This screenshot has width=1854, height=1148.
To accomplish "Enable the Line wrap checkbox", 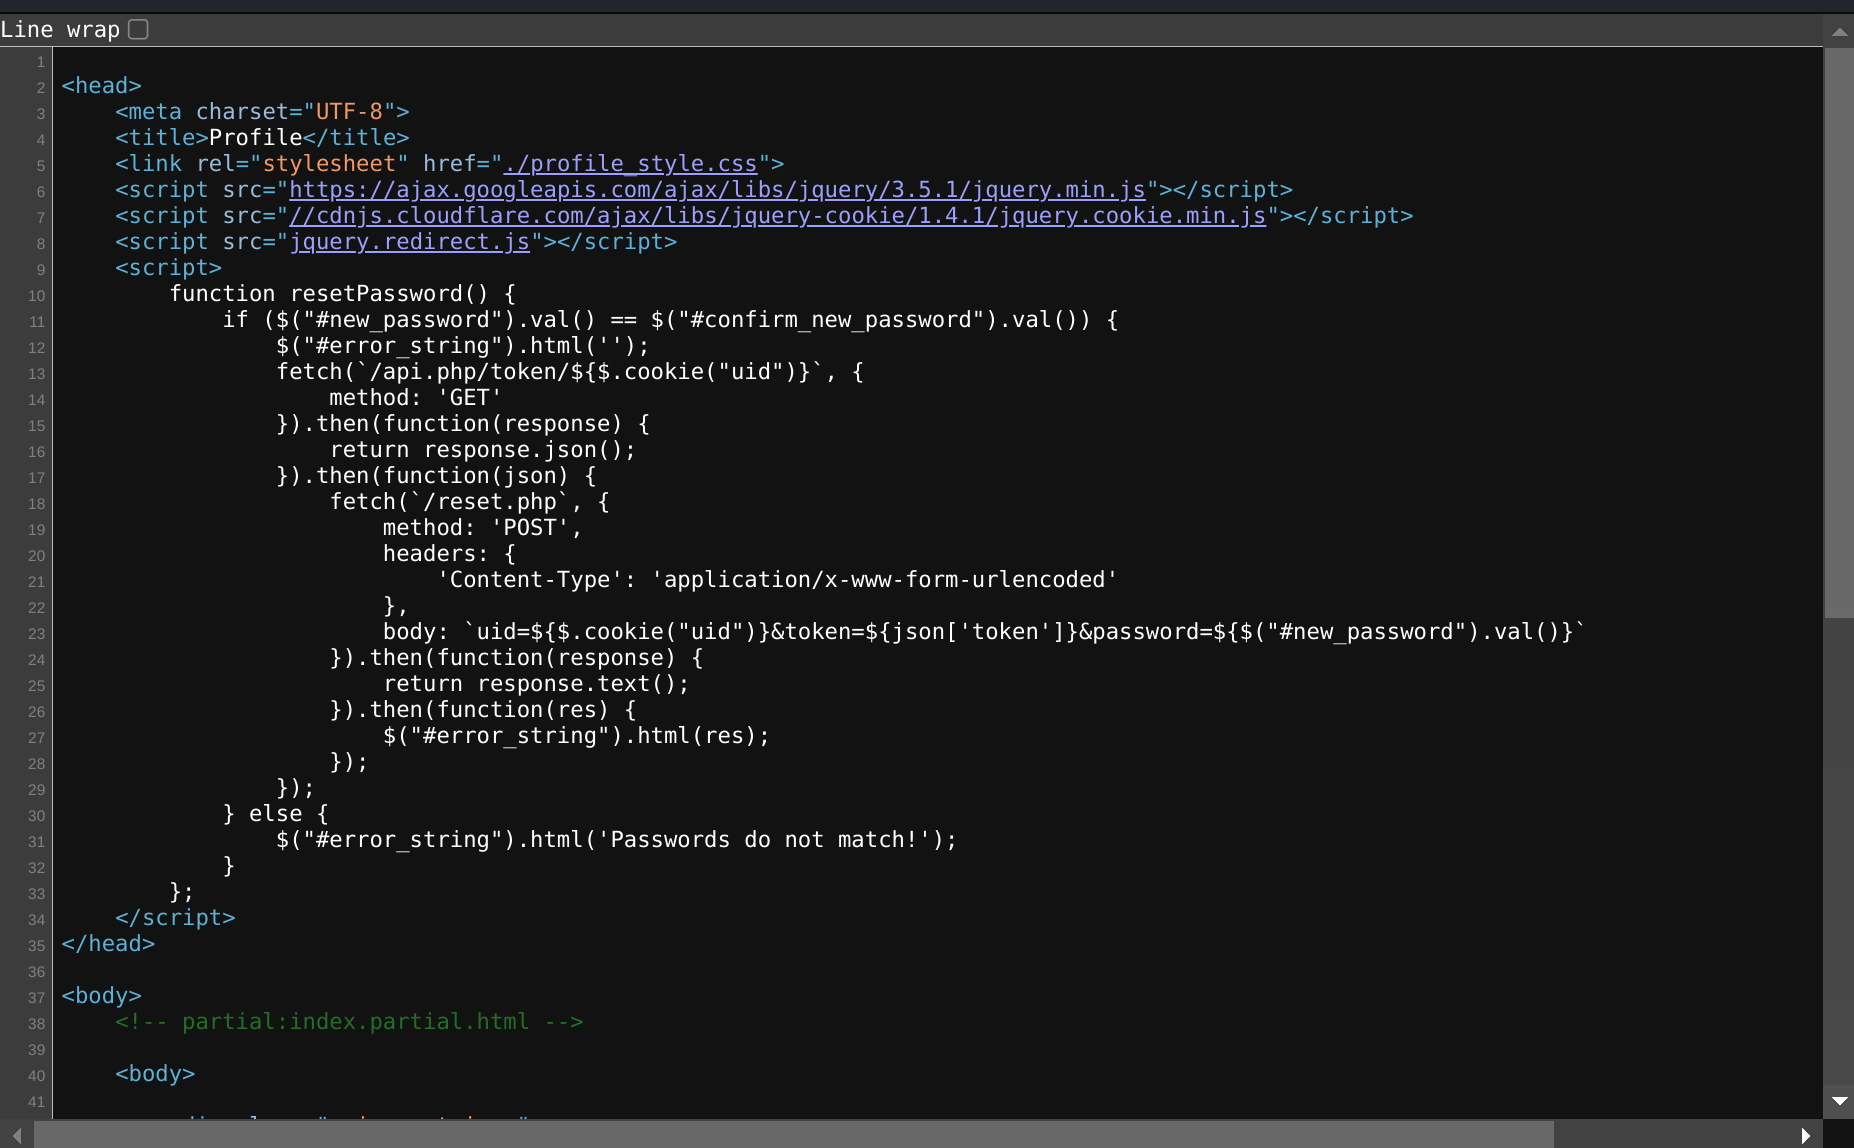I will point(139,30).
